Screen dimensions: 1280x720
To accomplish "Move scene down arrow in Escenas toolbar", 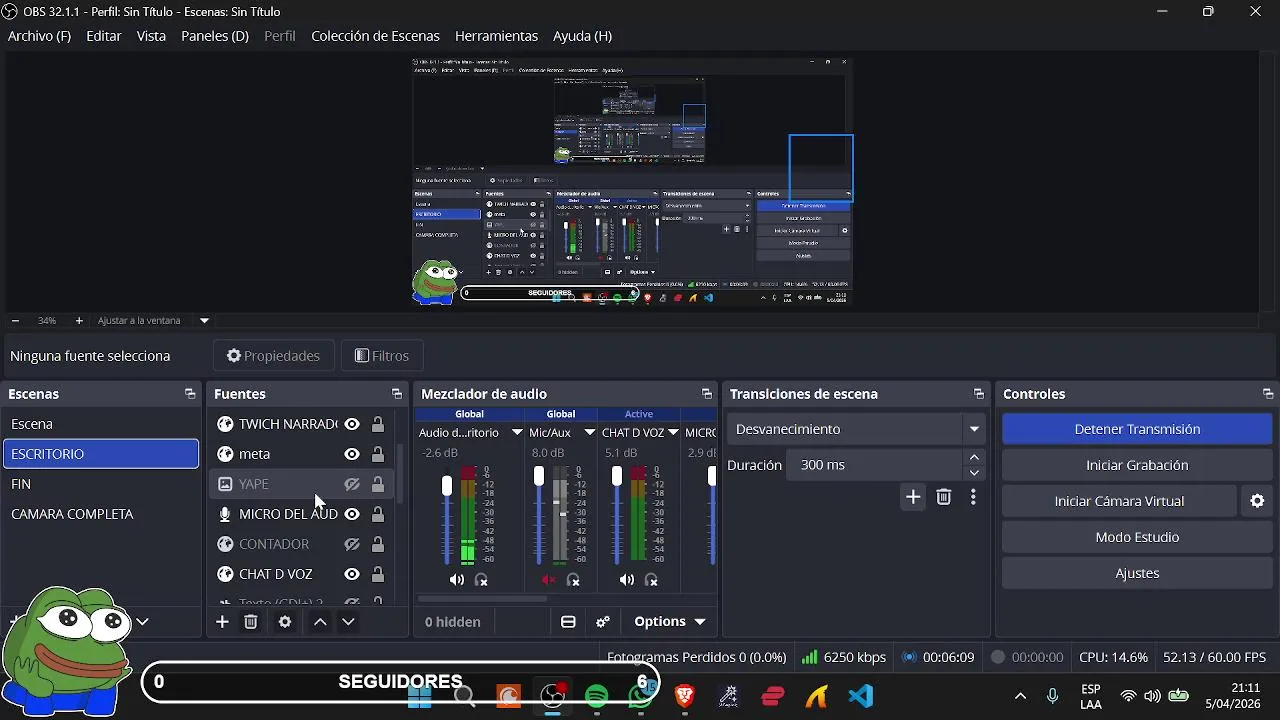I will (143, 622).
